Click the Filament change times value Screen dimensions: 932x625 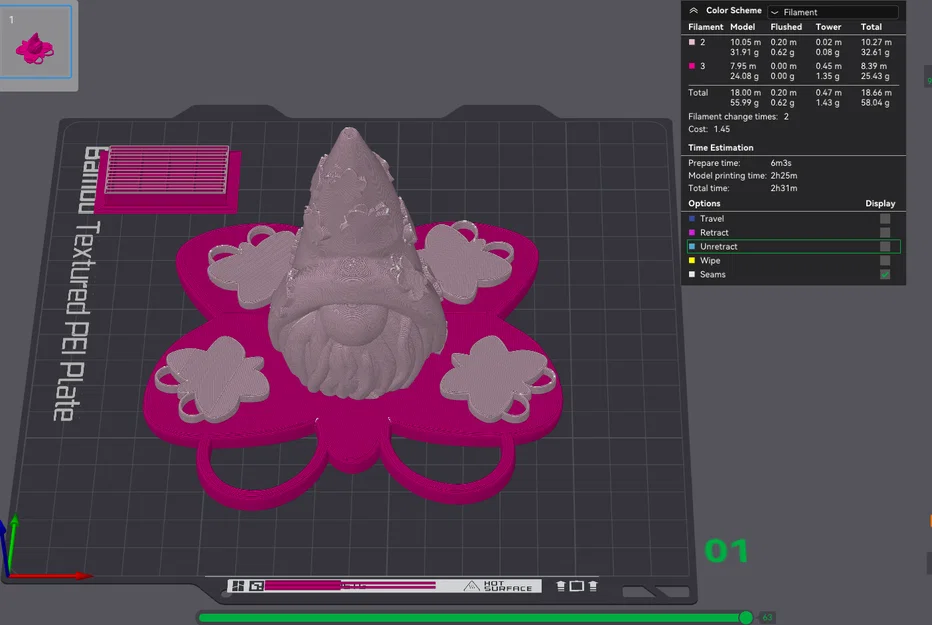786,116
